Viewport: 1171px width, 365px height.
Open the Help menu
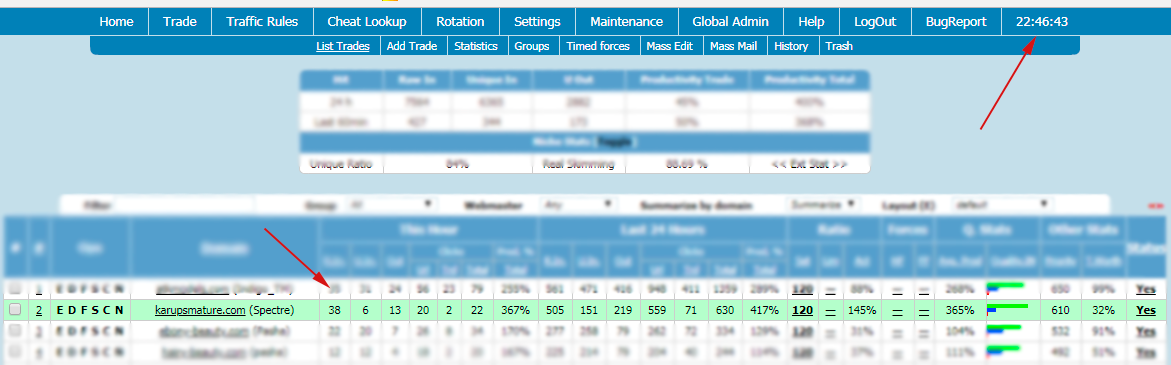(x=811, y=22)
